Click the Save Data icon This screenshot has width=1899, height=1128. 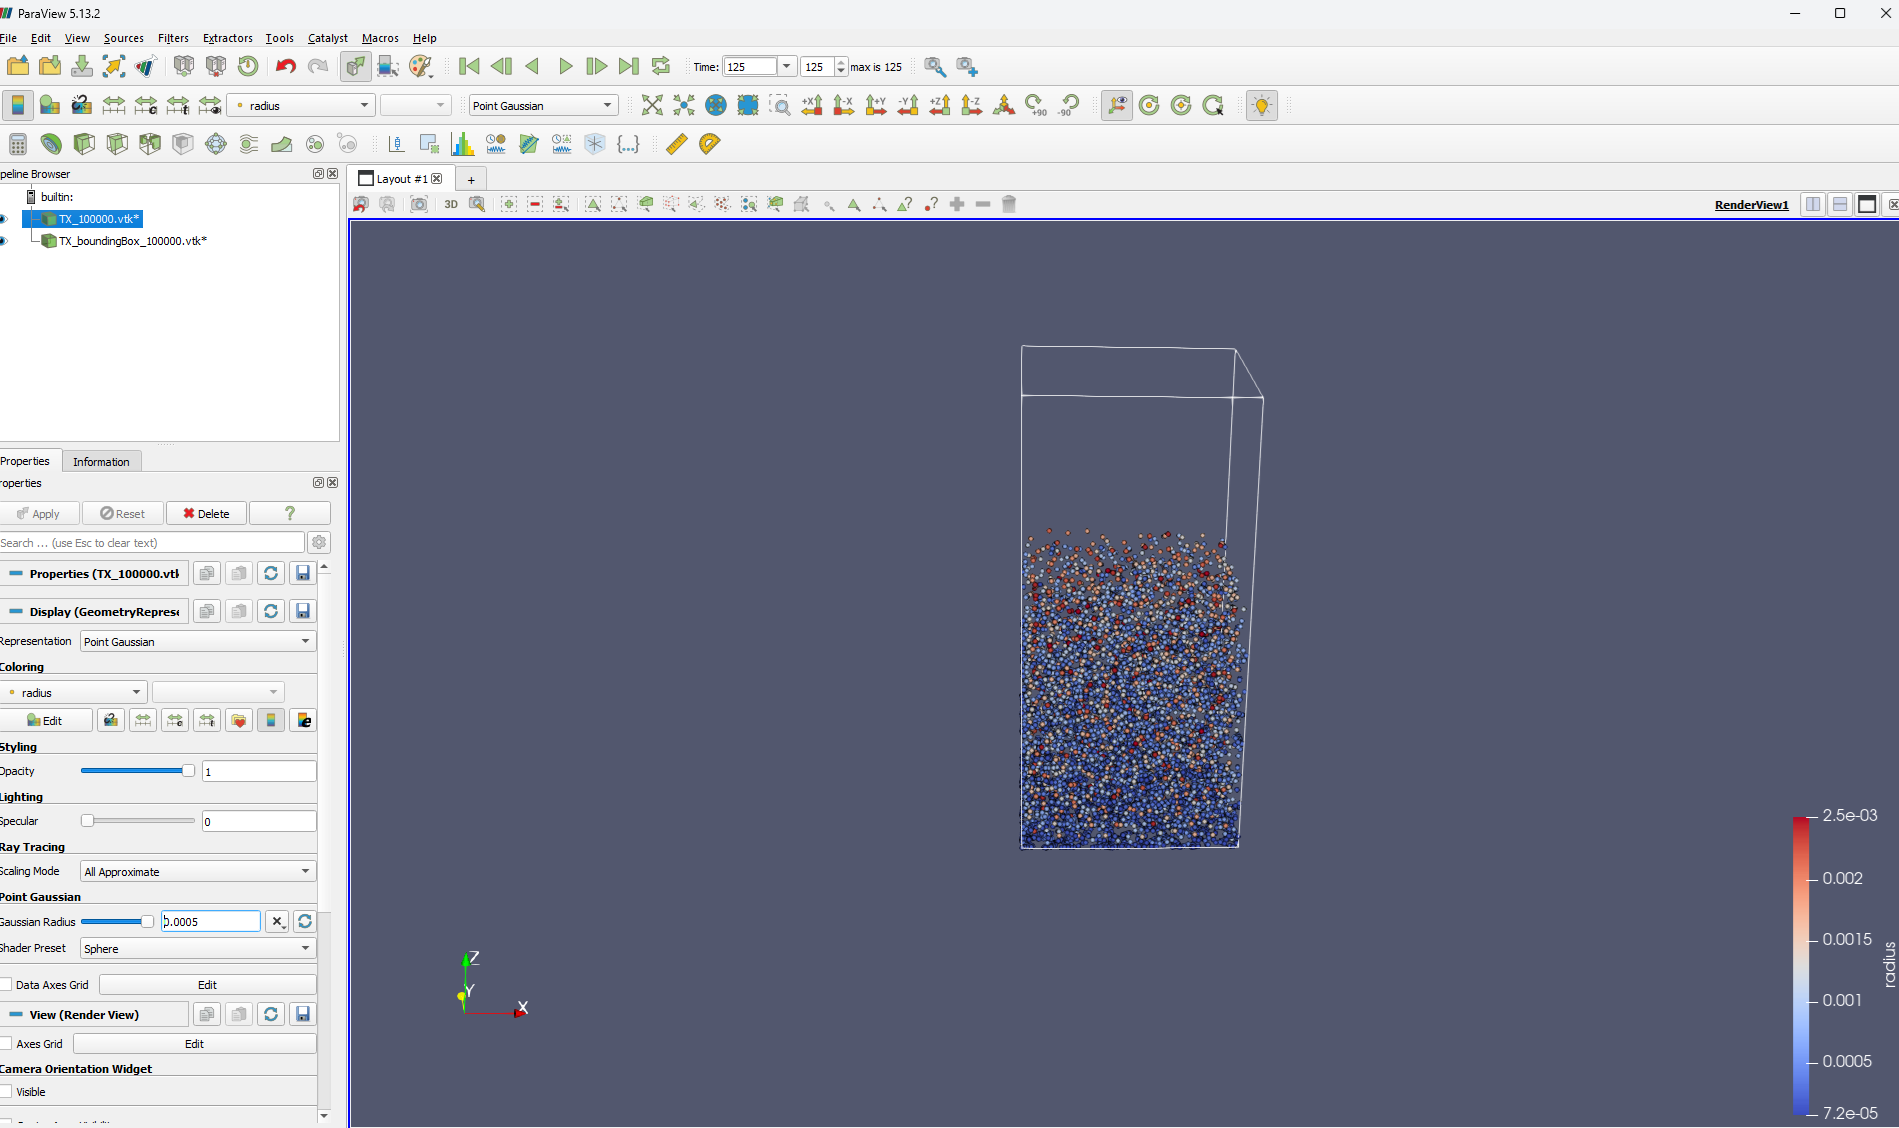pos(82,66)
